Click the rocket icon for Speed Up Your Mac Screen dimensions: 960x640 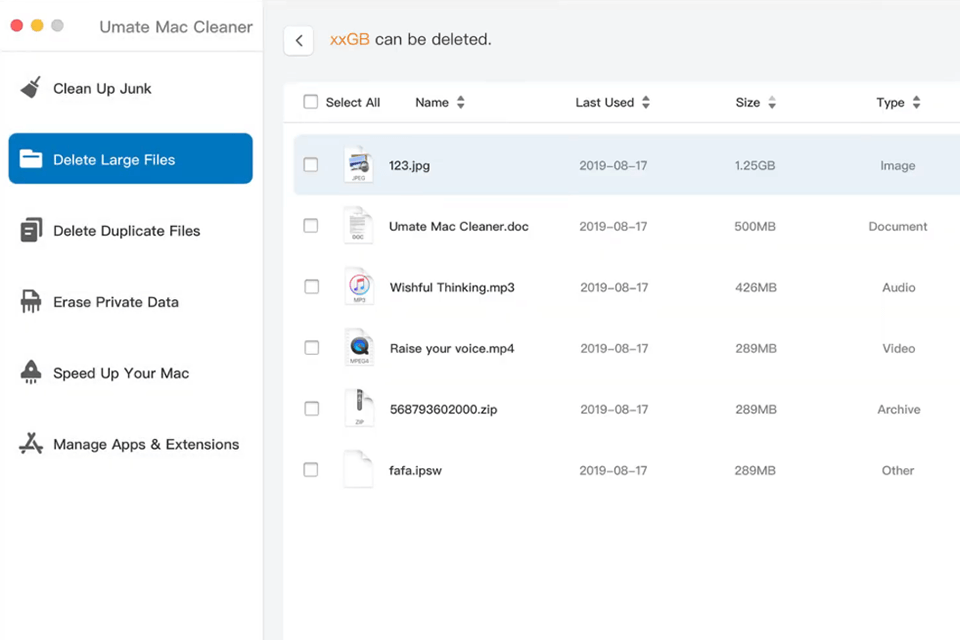click(x=31, y=373)
